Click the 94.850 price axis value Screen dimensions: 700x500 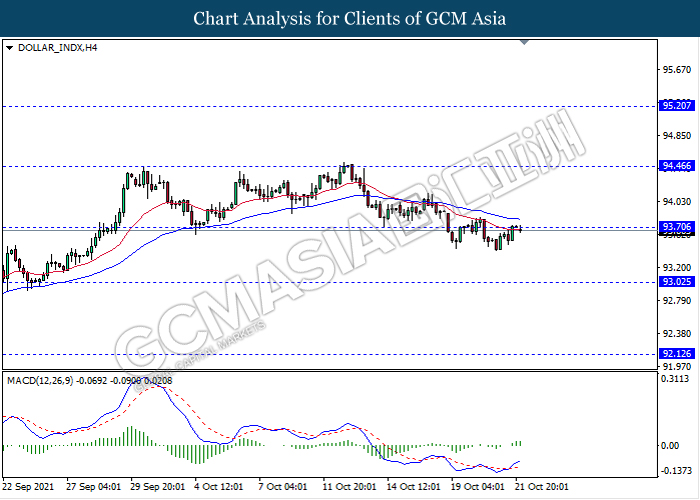[x=677, y=135]
